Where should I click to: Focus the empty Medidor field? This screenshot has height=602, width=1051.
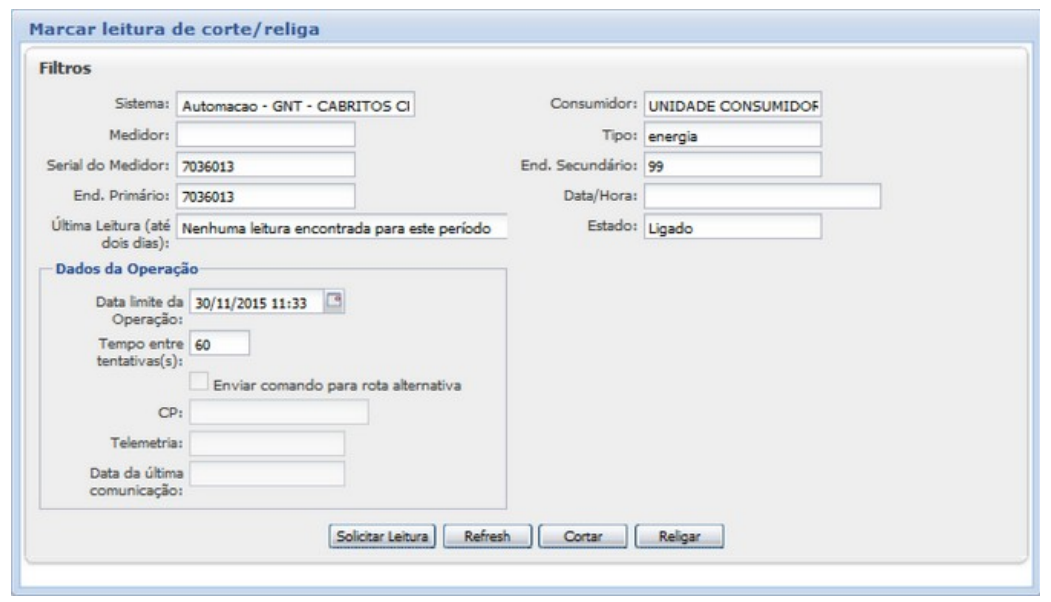pyautogui.click(x=265, y=134)
